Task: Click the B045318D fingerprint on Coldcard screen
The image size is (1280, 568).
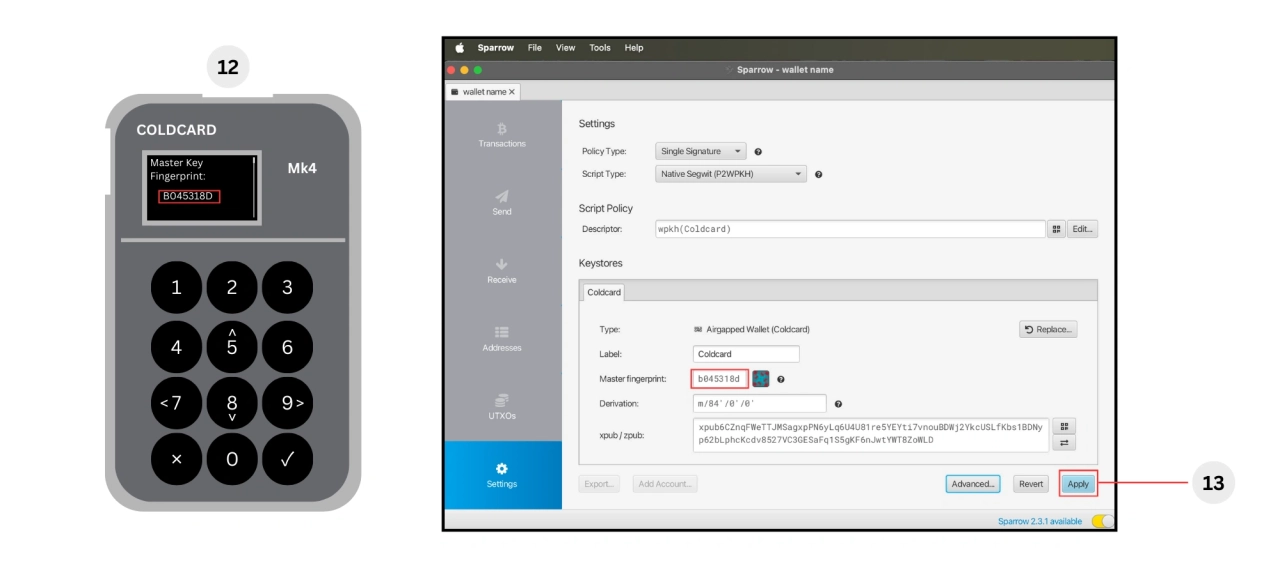Action: click(189, 196)
